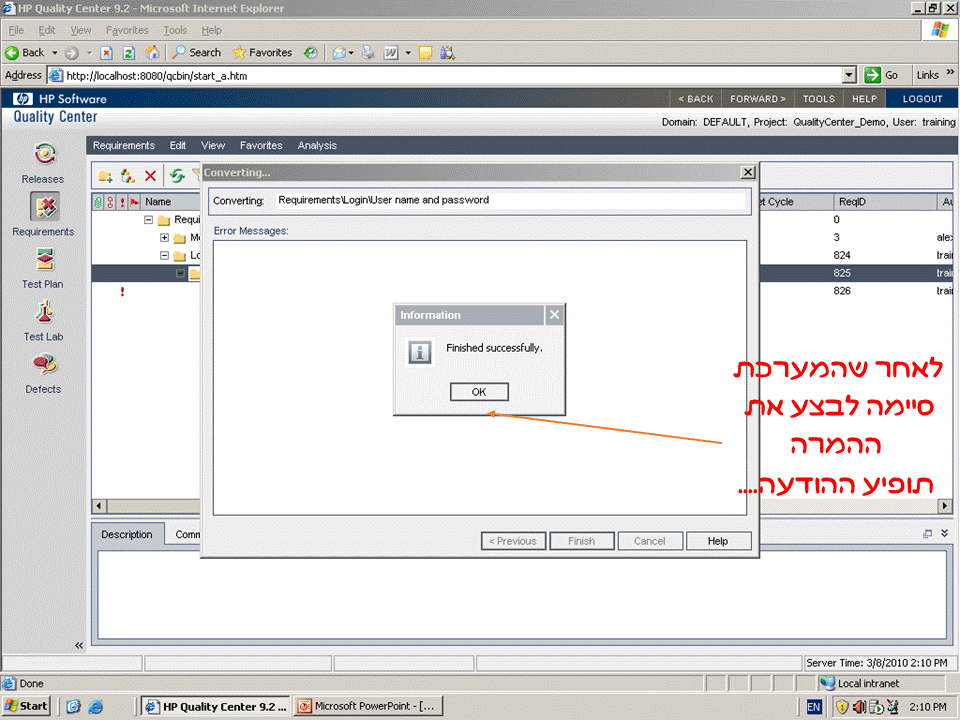Image resolution: width=960 pixels, height=720 pixels.
Task: Click the volume icon in system tray
Action: [859, 707]
